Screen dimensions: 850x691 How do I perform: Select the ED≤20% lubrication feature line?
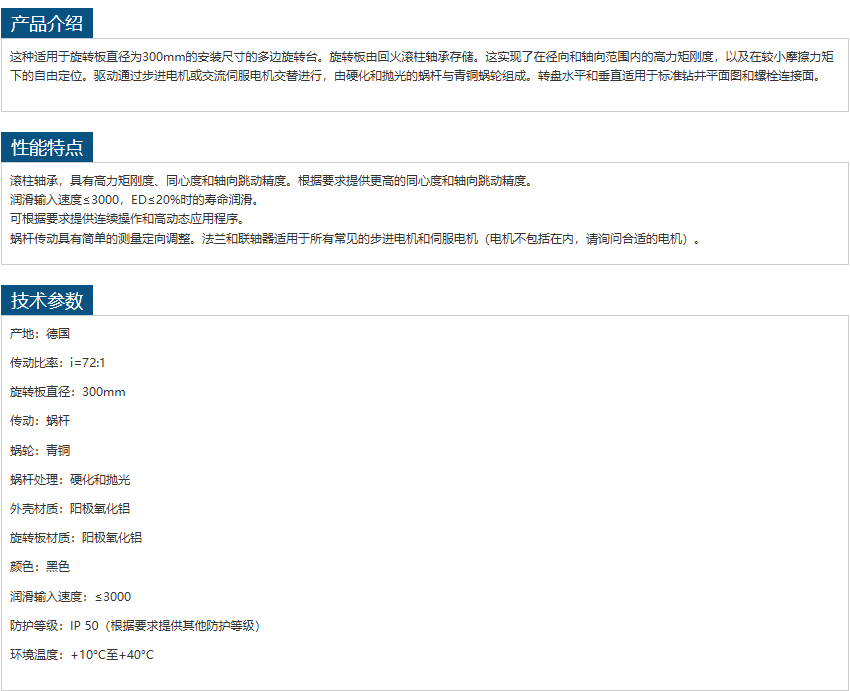tap(134, 200)
